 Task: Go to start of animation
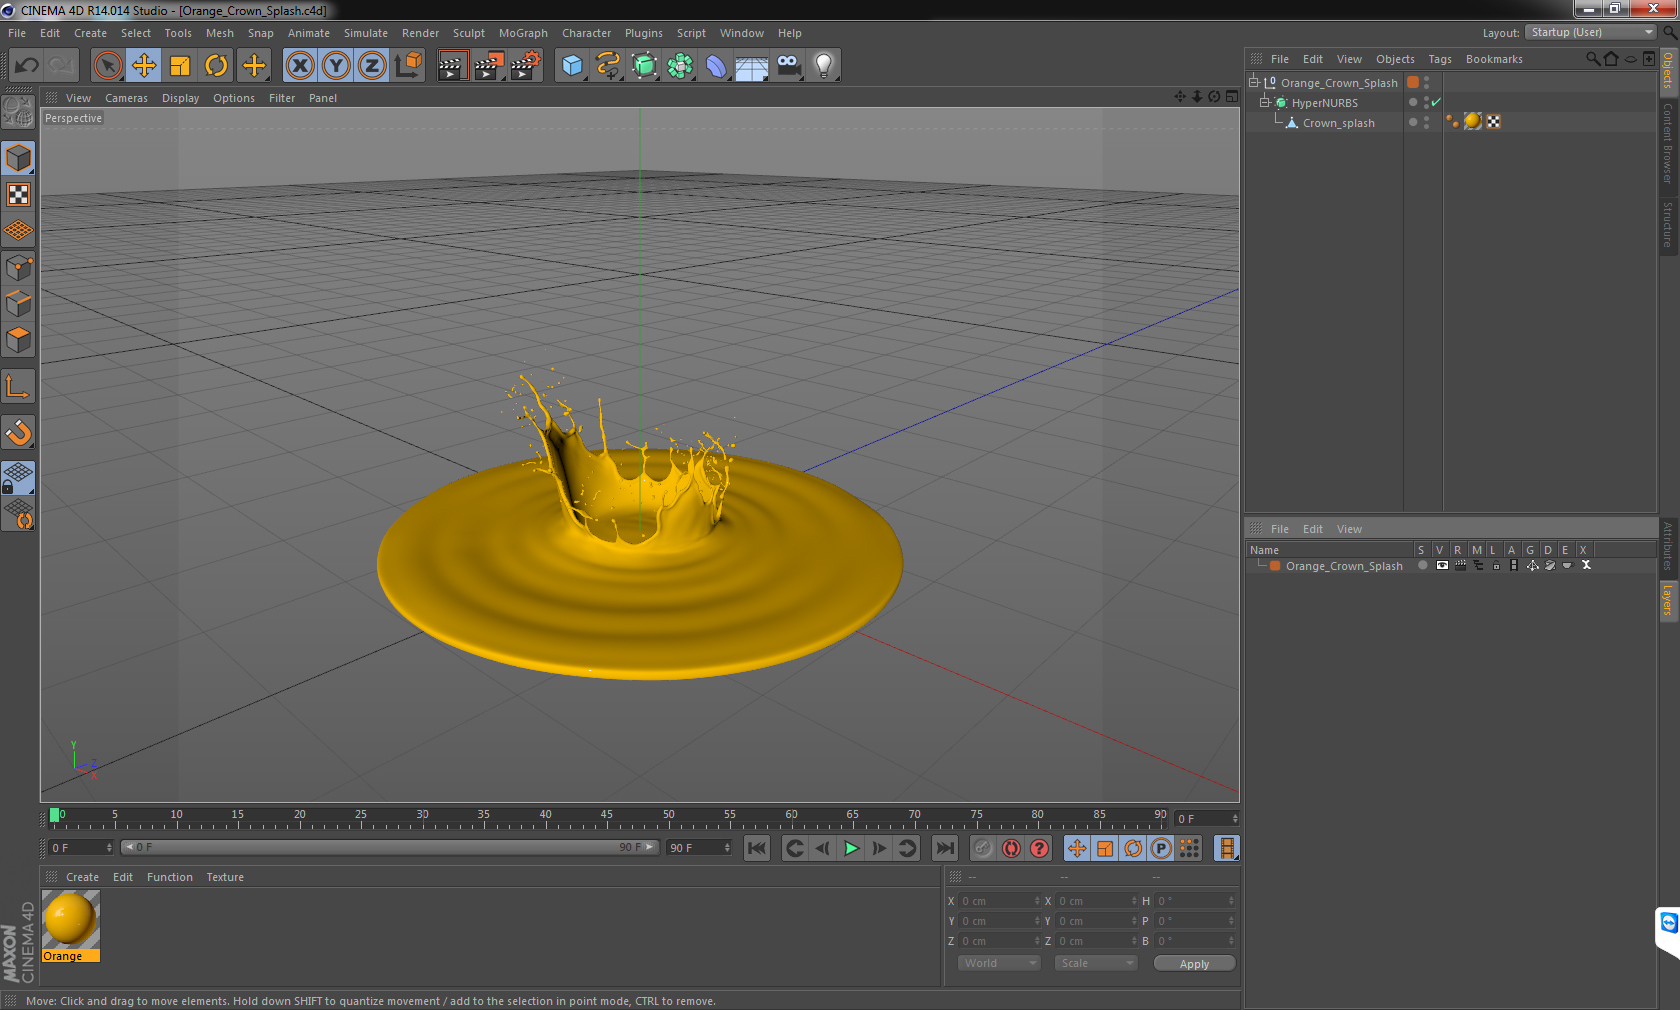pyautogui.click(x=757, y=848)
